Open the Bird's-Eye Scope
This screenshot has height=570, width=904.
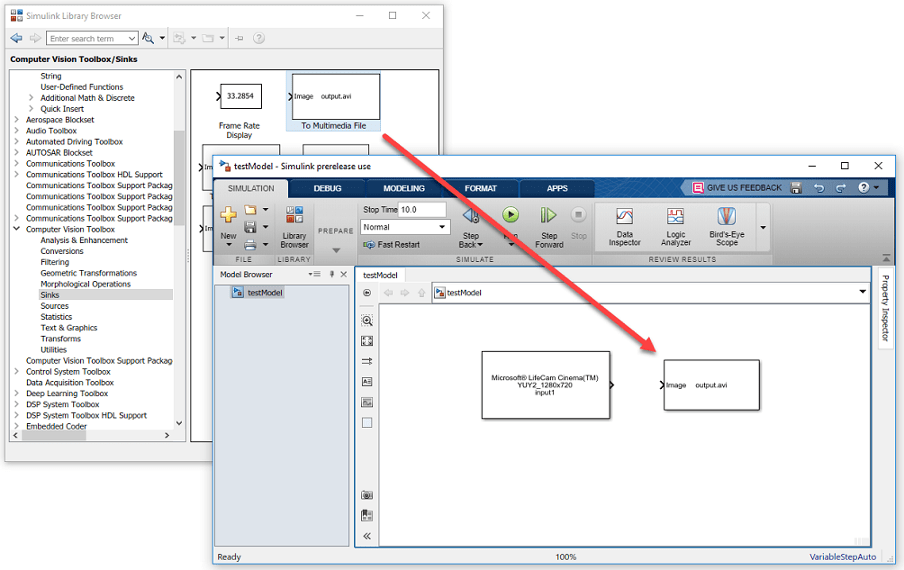pos(726,227)
